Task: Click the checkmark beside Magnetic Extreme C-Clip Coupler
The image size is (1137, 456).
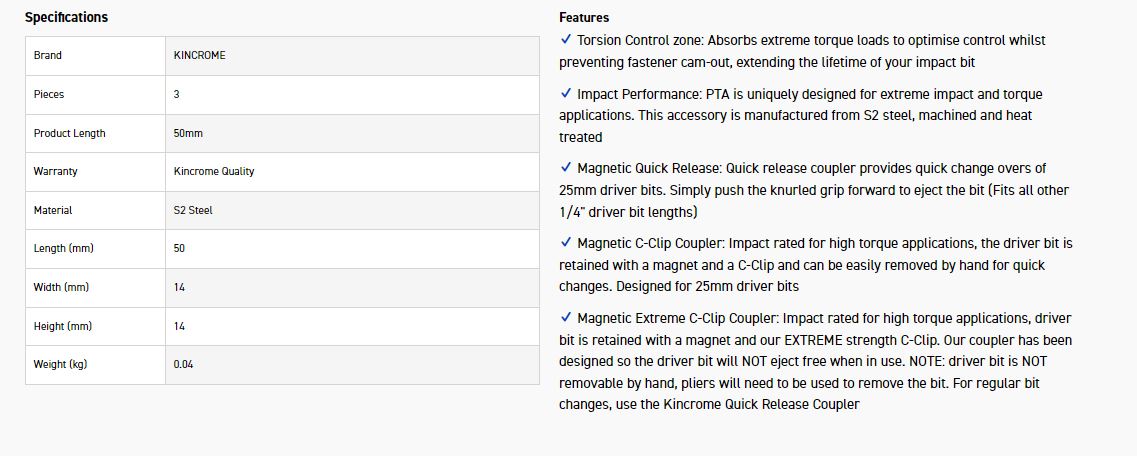Action: click(x=567, y=318)
